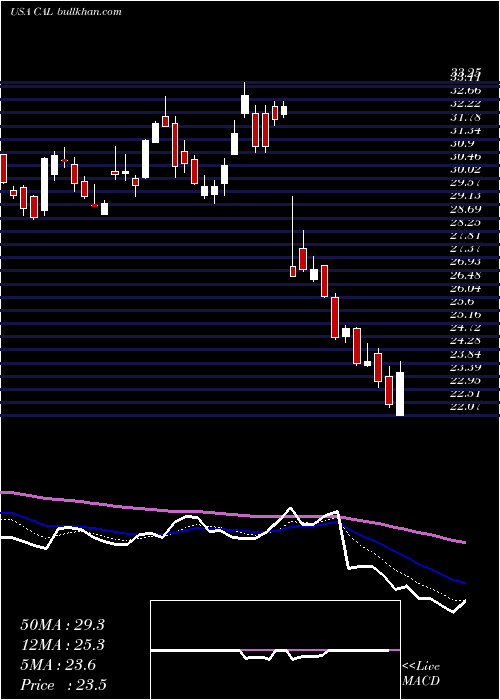Click the 25.6 price axis label

[462, 301]
